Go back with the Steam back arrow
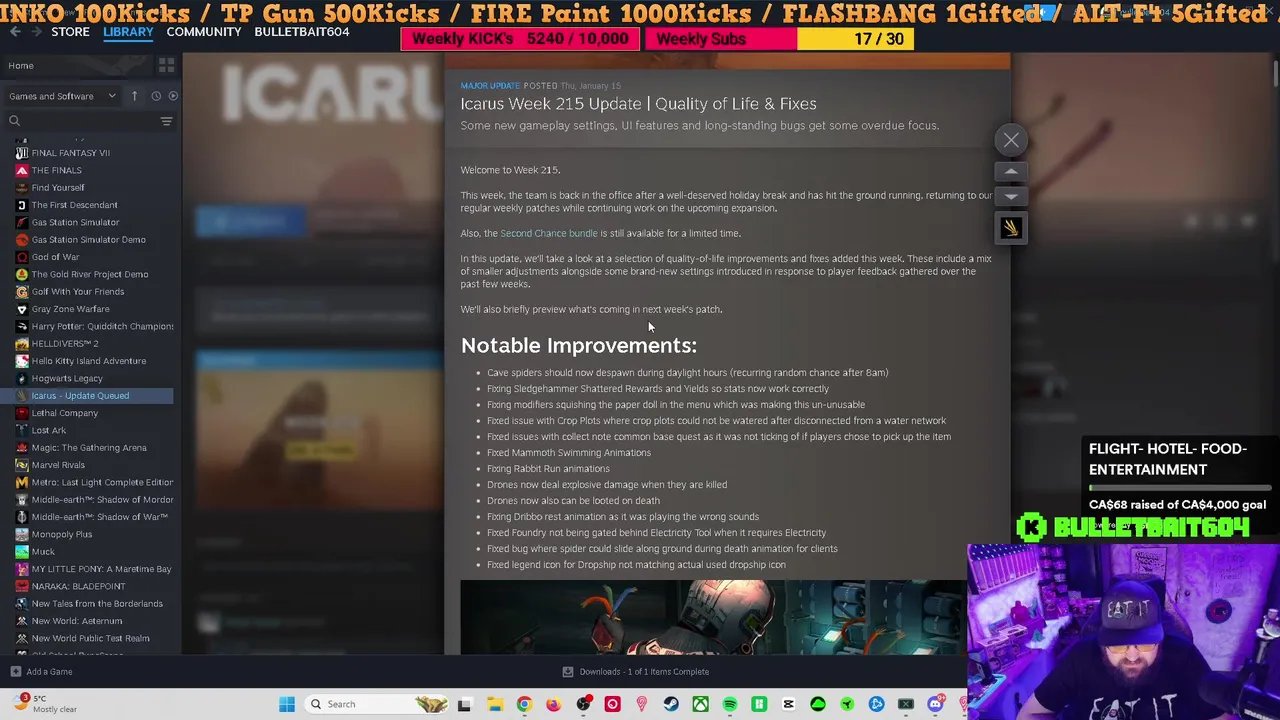 click(15, 32)
